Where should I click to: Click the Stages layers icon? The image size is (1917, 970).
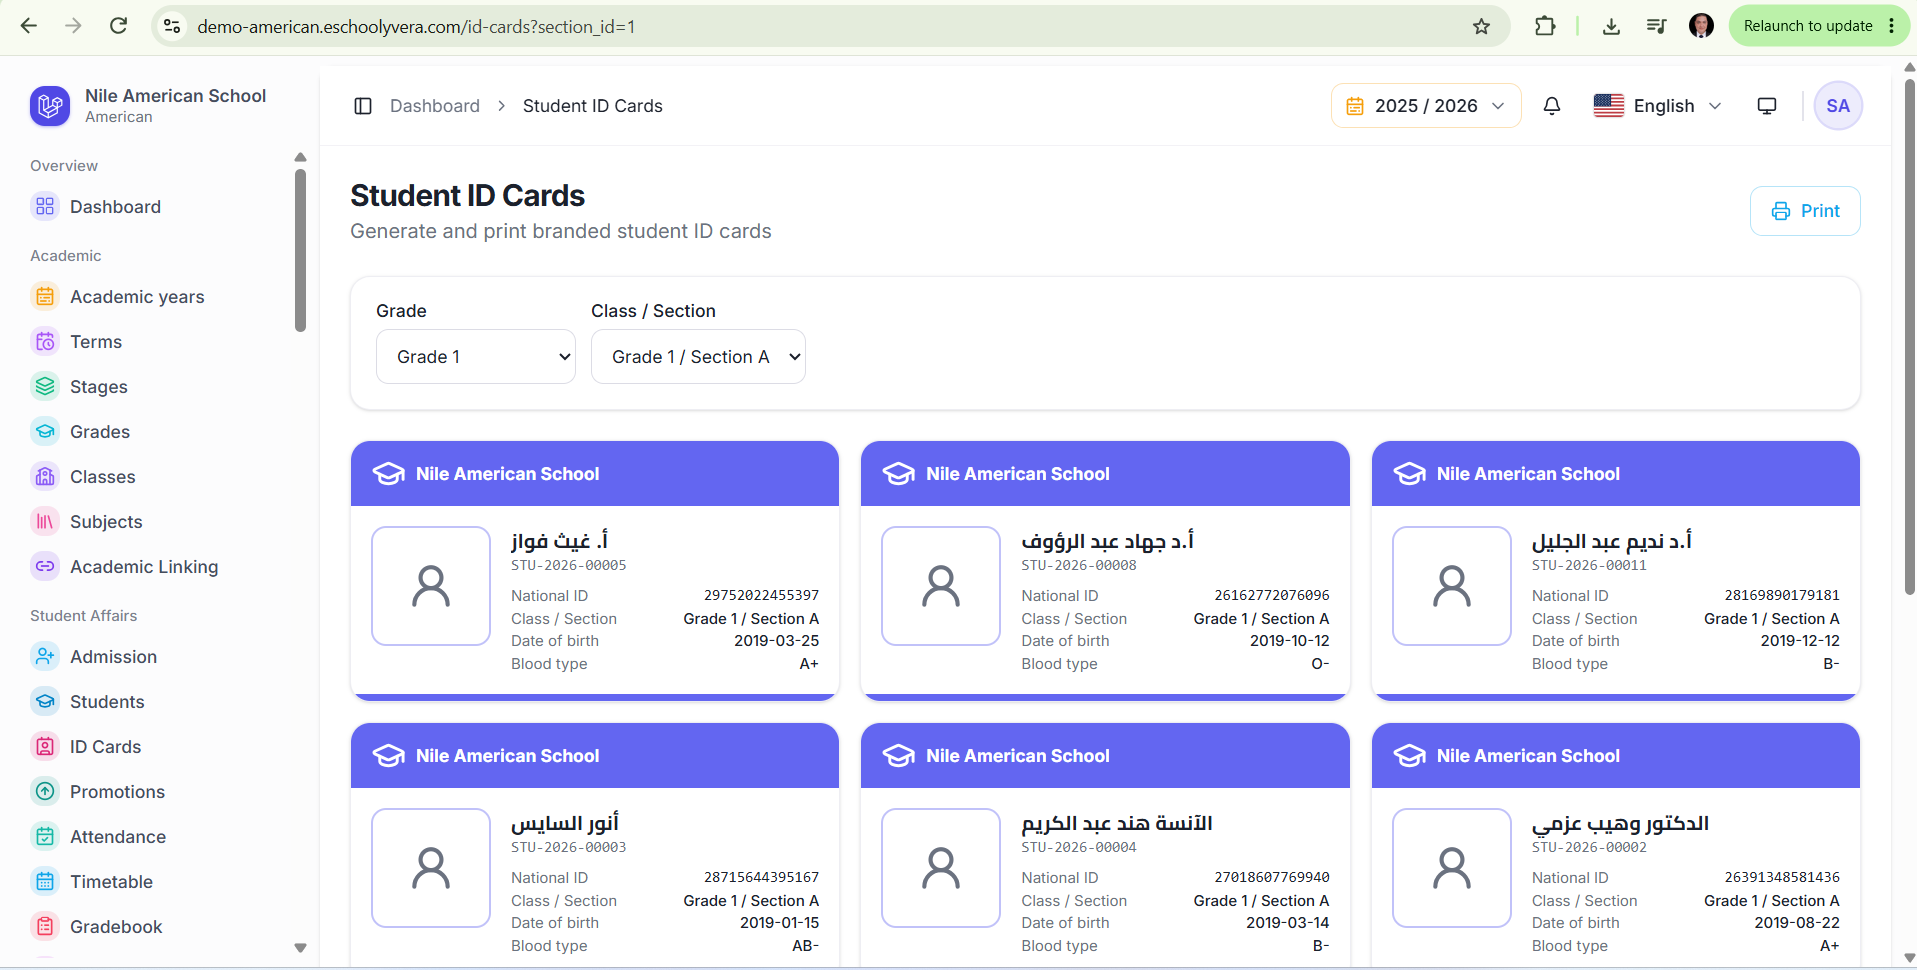click(x=45, y=387)
